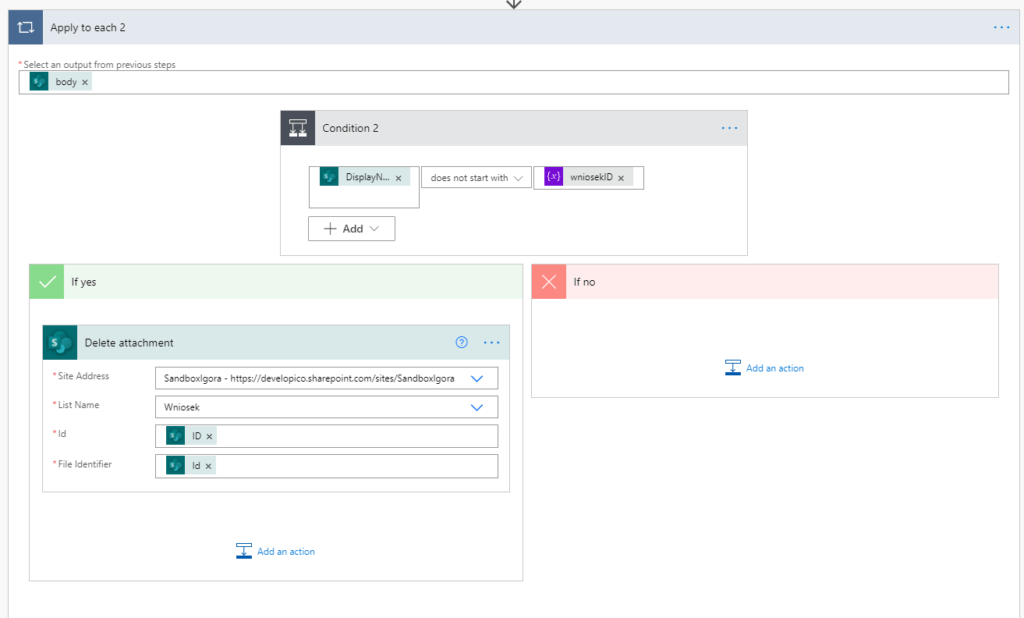This screenshot has width=1024, height=618.
Task: Click Add an action under If yes
Action: (x=284, y=551)
